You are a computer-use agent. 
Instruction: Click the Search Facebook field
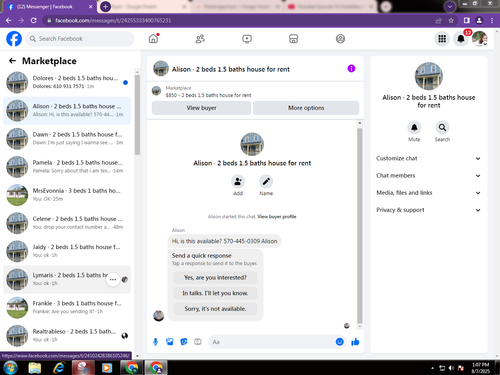point(80,39)
